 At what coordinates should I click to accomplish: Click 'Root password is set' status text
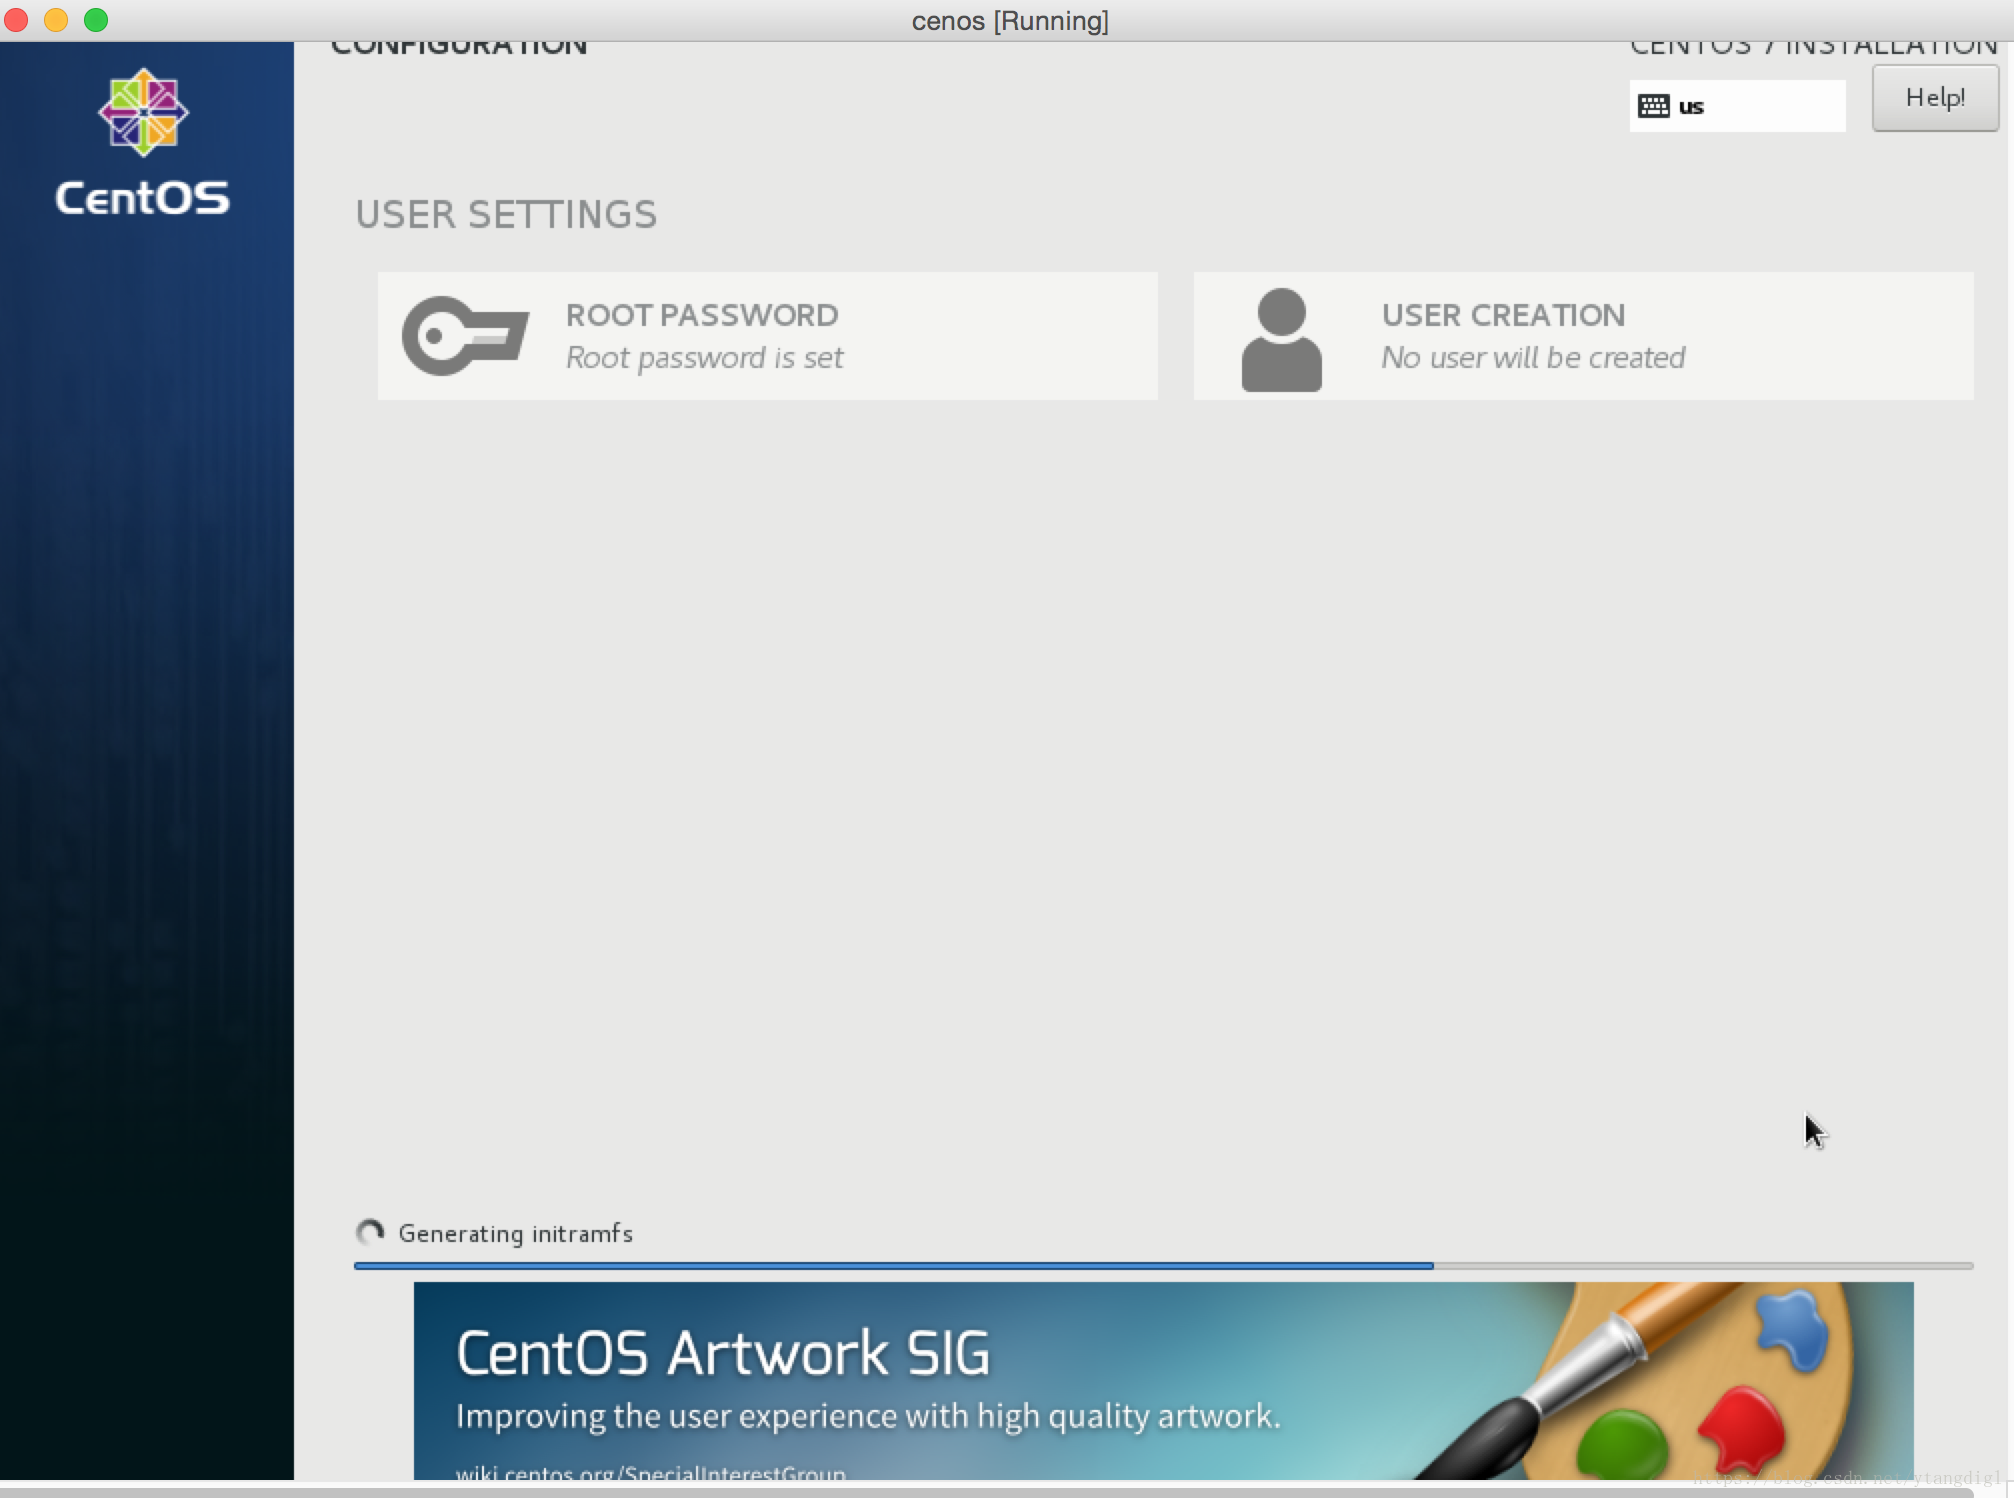point(705,358)
